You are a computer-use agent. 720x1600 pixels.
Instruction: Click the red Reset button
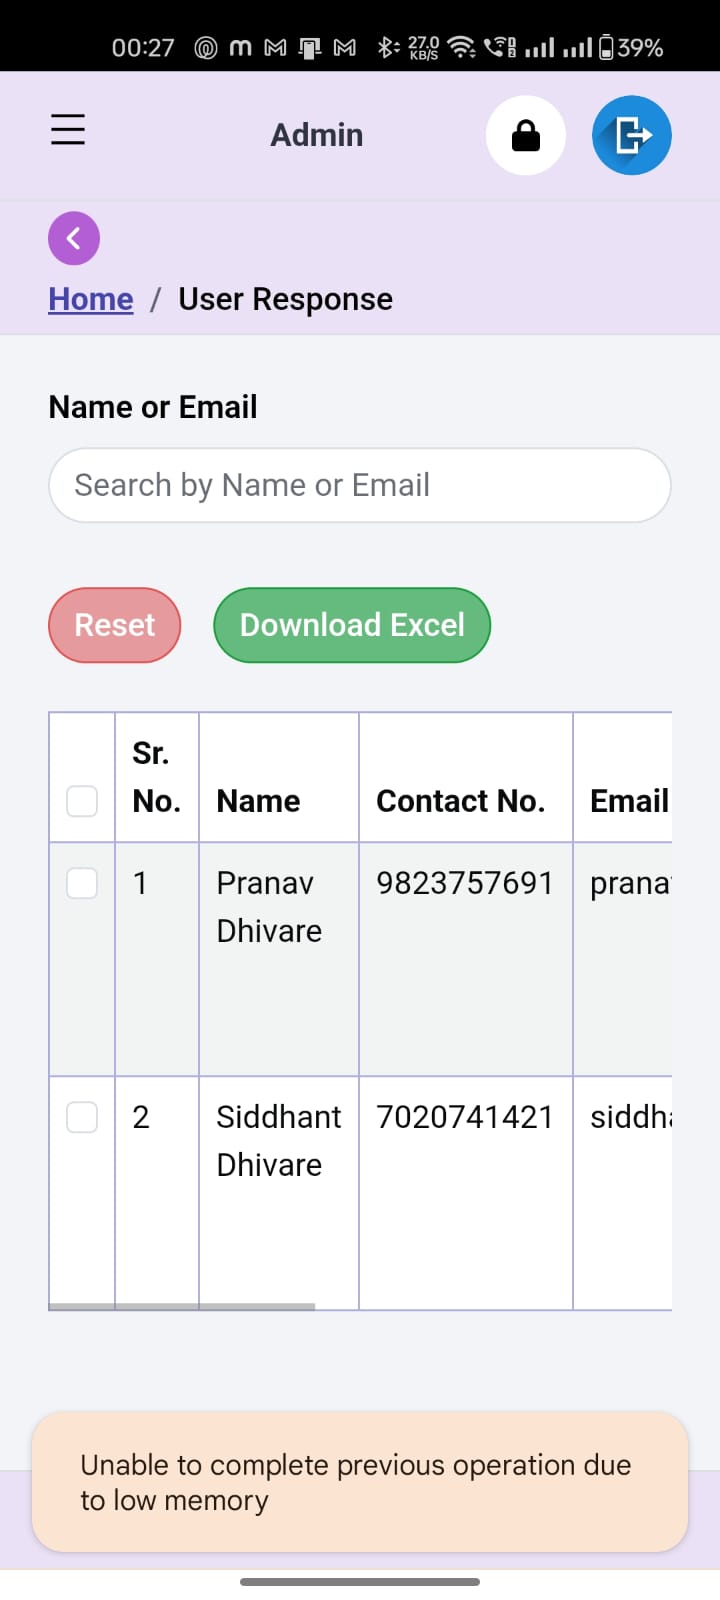tap(115, 625)
